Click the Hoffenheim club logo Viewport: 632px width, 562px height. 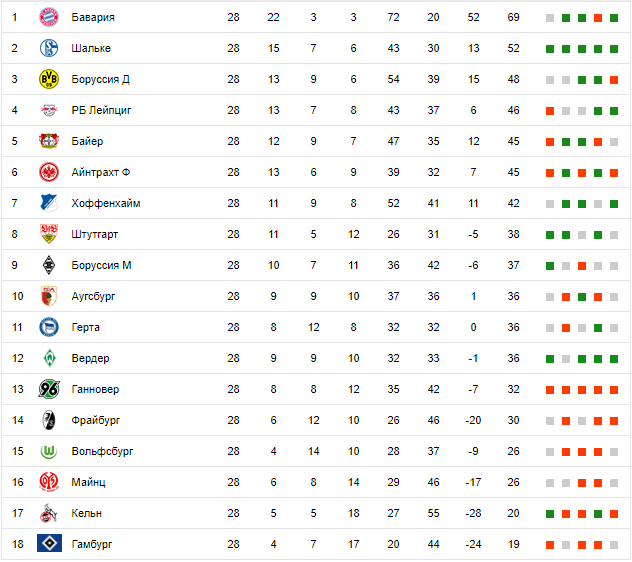[48, 203]
